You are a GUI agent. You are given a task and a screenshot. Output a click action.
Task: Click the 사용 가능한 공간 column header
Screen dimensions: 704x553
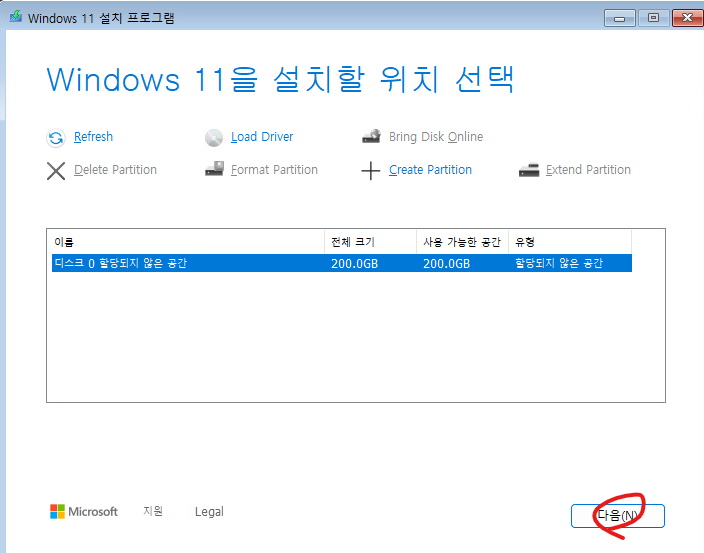[462, 242]
